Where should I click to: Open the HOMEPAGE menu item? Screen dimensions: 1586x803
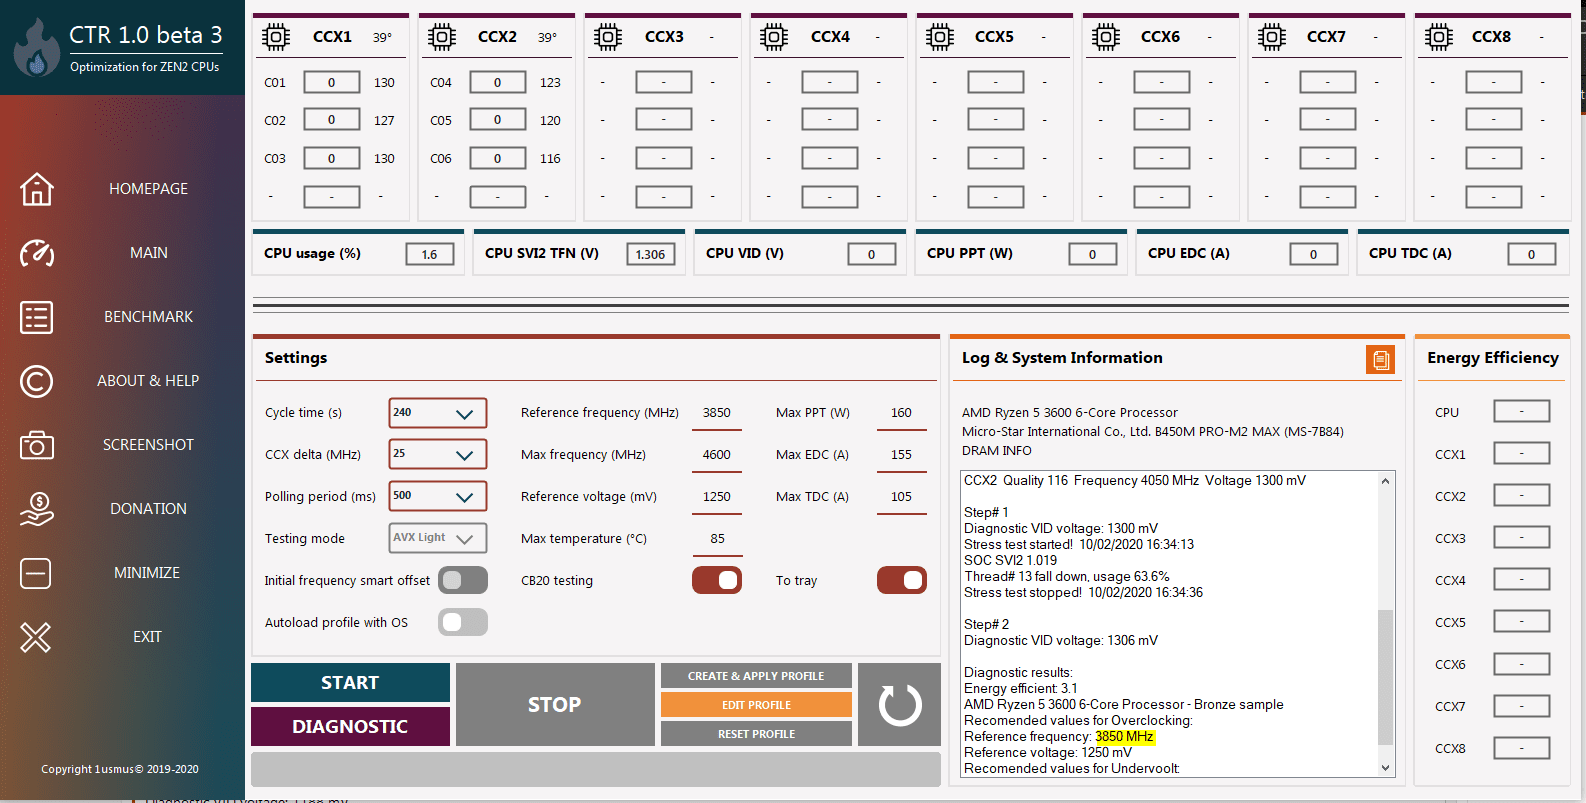point(148,189)
